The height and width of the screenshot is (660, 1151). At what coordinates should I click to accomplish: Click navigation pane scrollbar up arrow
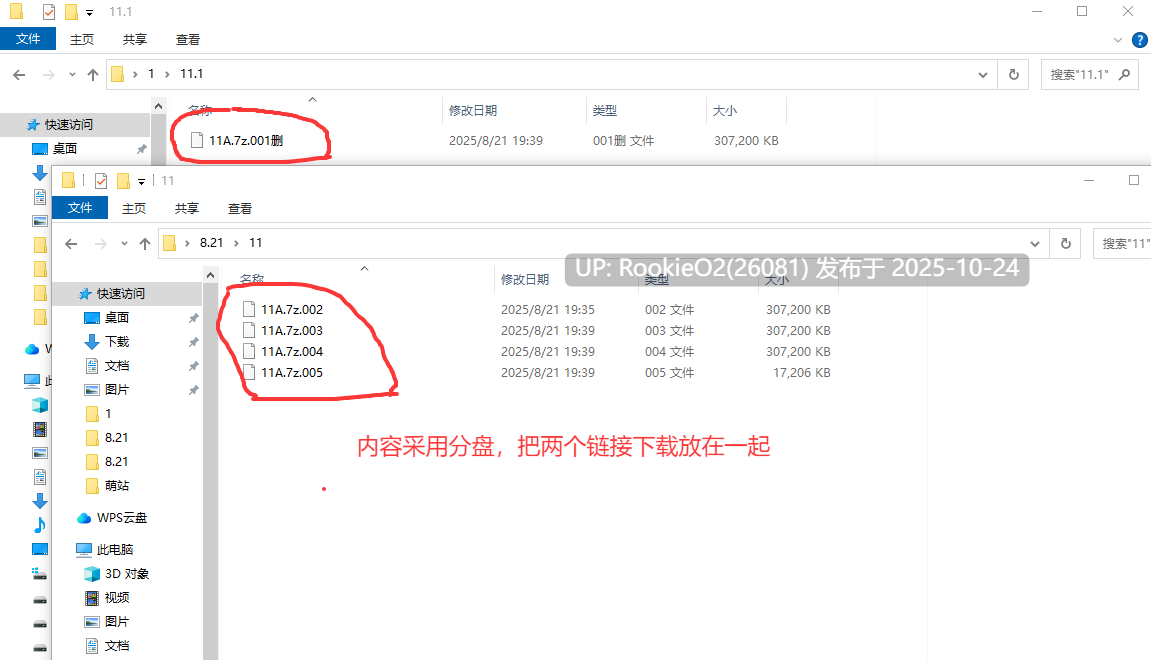[x=211, y=275]
